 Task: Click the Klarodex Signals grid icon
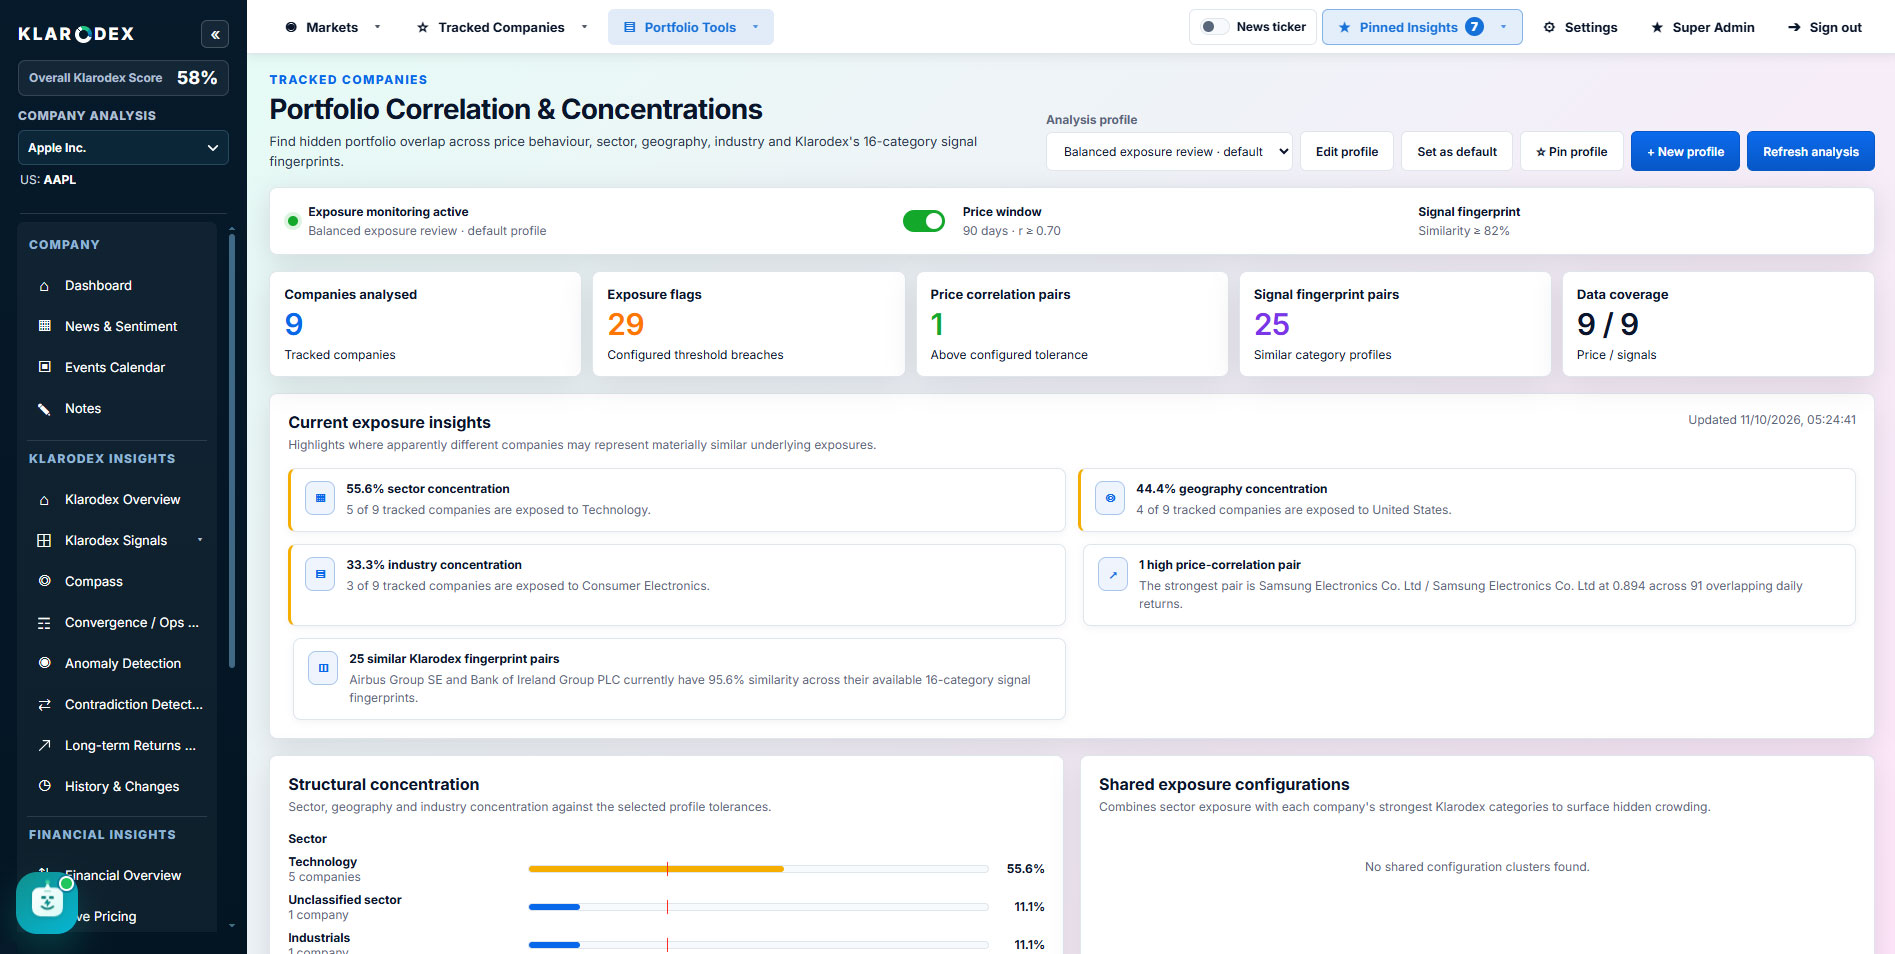pos(44,540)
